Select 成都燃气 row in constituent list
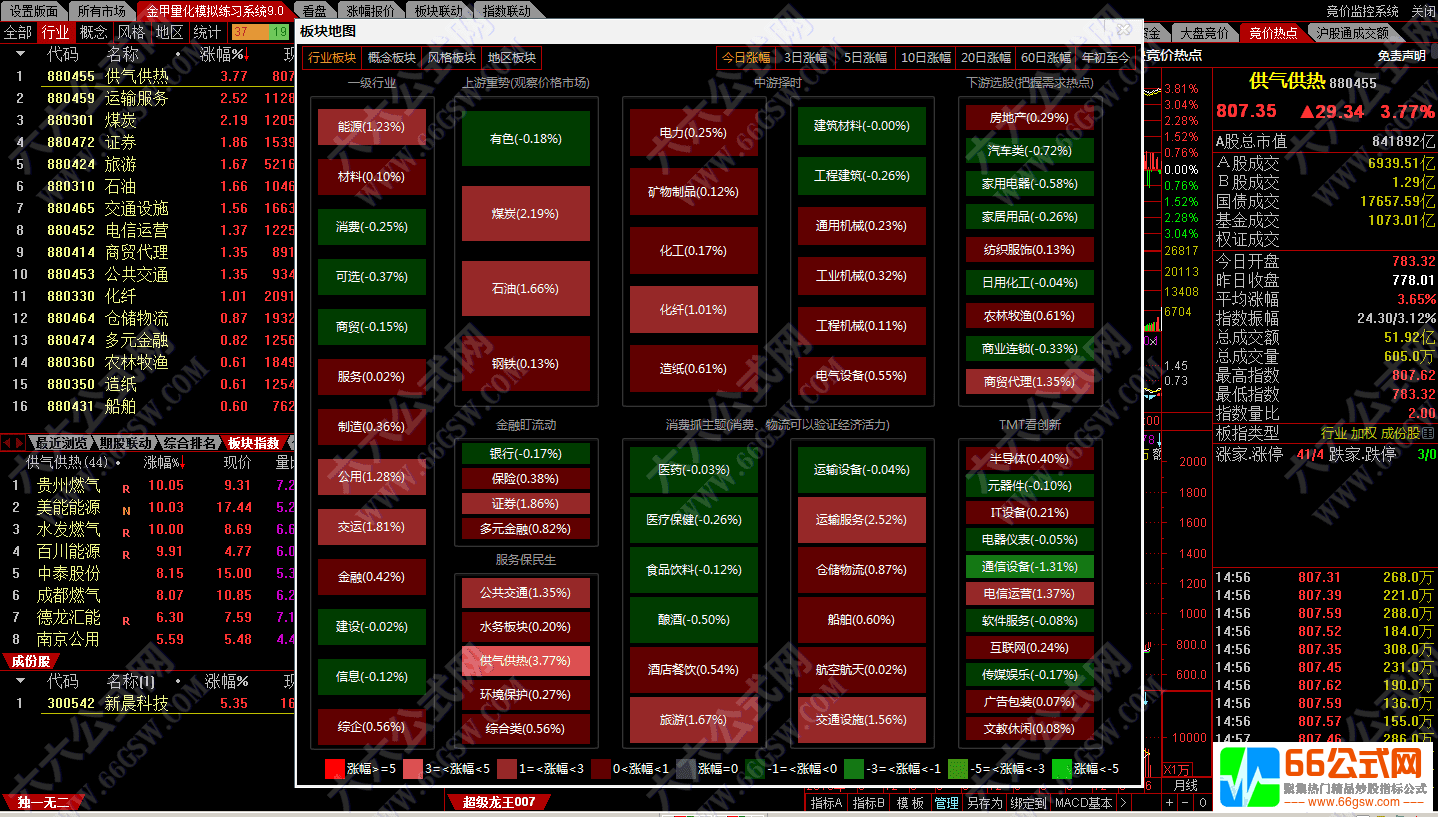This screenshot has height=817, width=1438. [148, 595]
